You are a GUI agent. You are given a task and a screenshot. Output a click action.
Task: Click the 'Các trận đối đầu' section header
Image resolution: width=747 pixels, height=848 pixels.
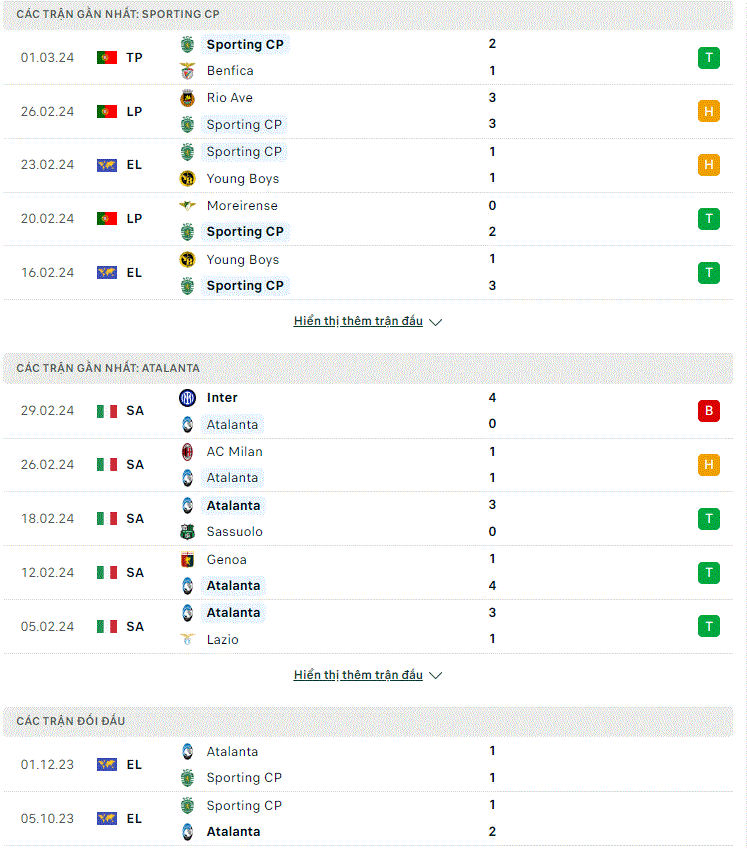368,721
